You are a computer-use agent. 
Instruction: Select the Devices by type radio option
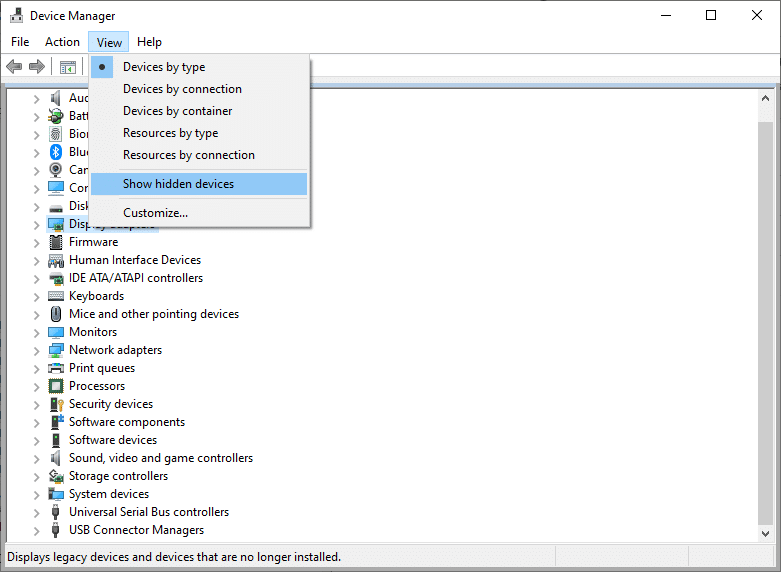tap(164, 67)
